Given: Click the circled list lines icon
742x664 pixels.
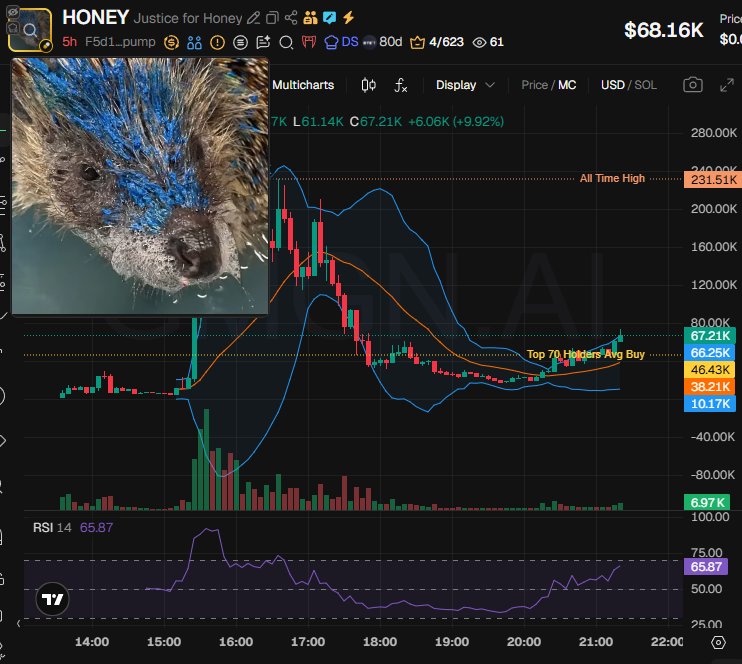Looking at the screenshot, I should (x=240, y=43).
